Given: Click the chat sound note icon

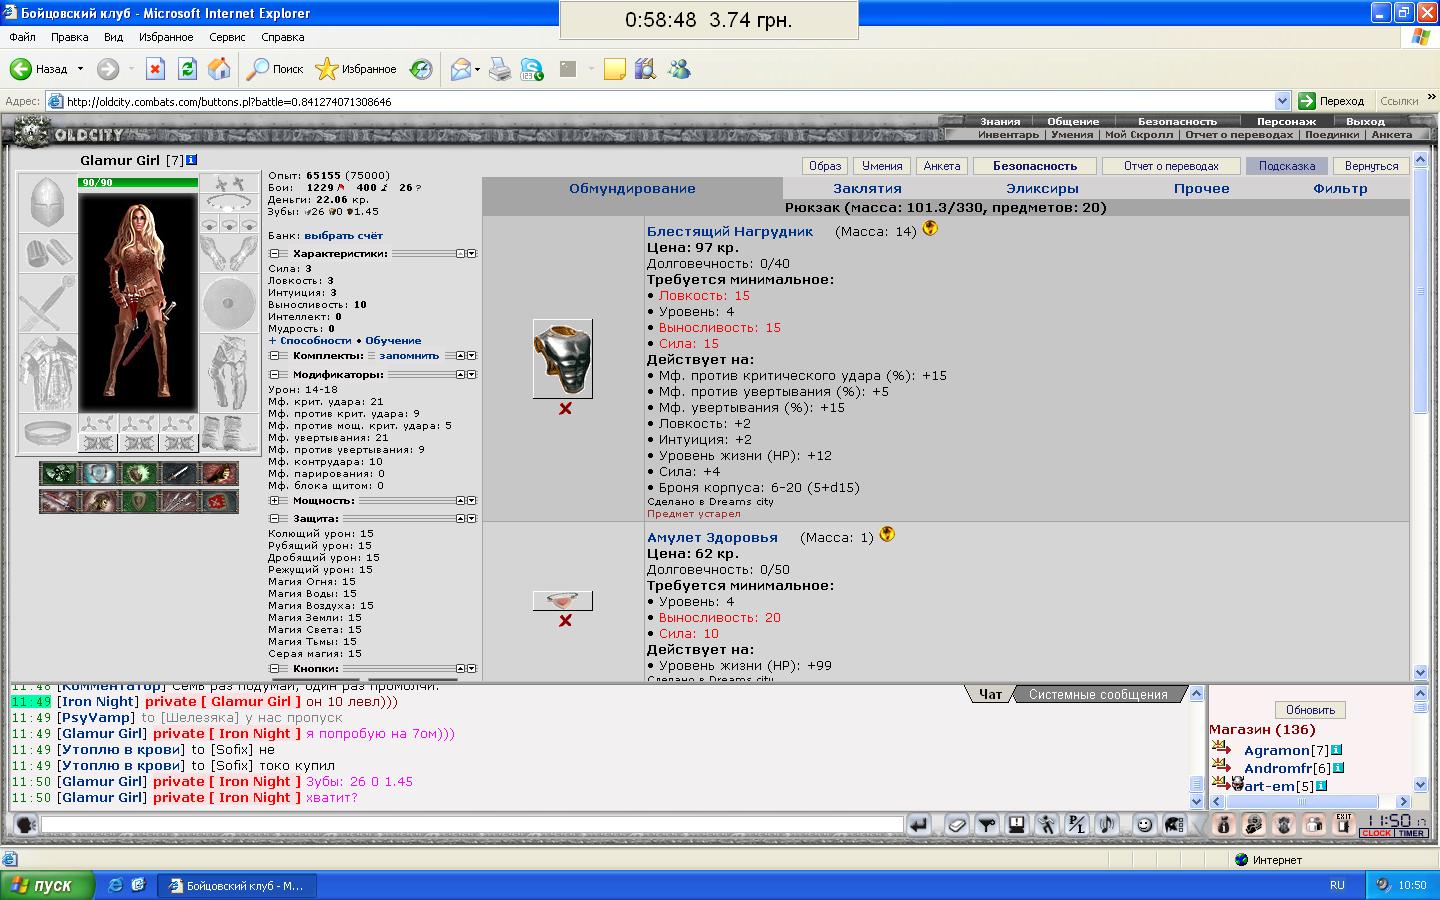Looking at the screenshot, I should coord(1106,825).
